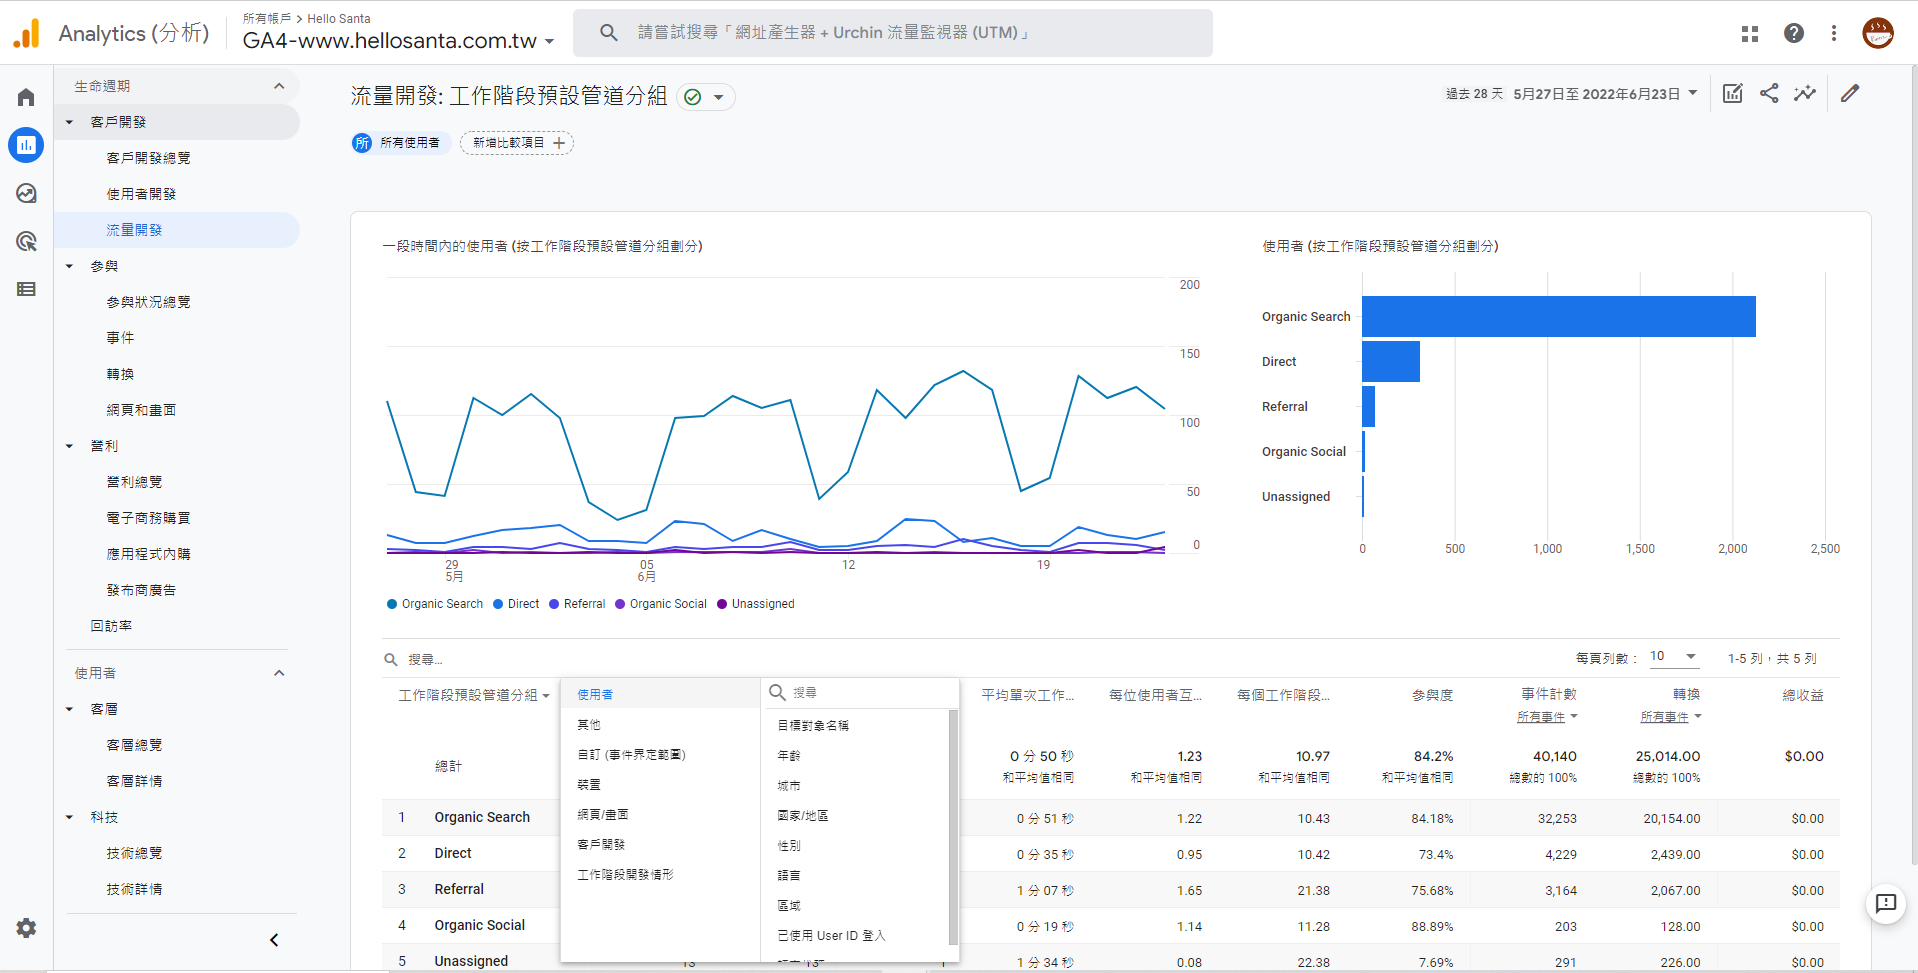Click the pencil edit comparisons icon
Image resolution: width=1918 pixels, height=973 pixels.
point(1850,93)
